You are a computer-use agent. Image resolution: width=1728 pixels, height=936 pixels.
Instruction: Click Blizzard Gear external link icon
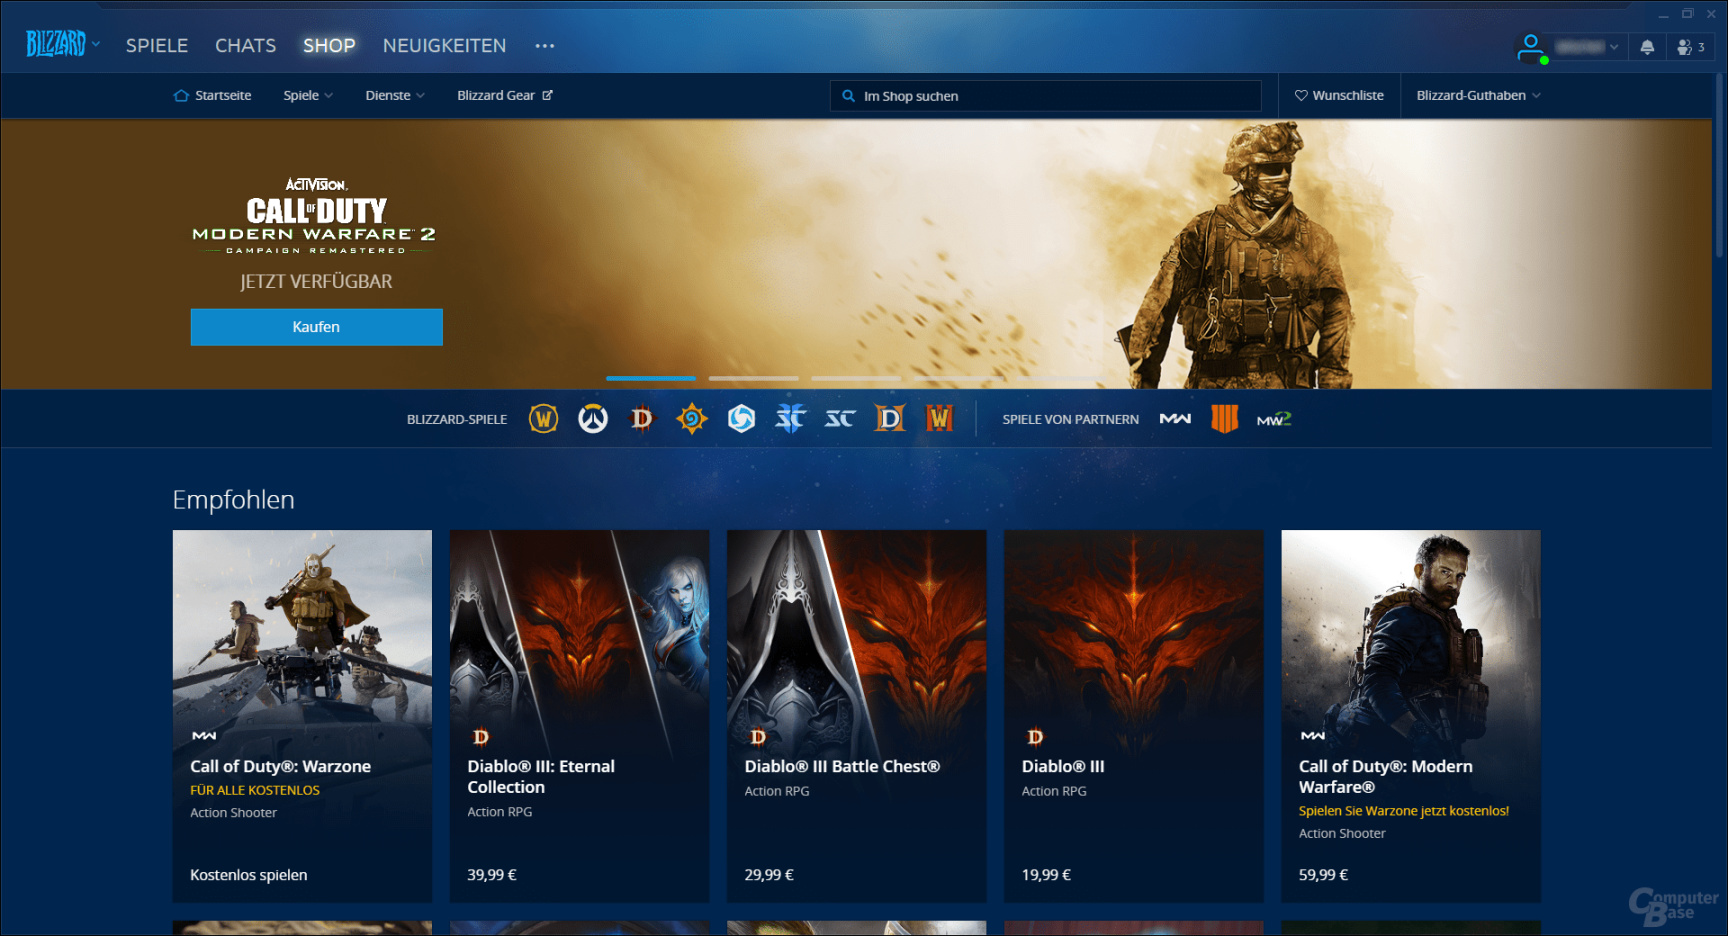547,95
